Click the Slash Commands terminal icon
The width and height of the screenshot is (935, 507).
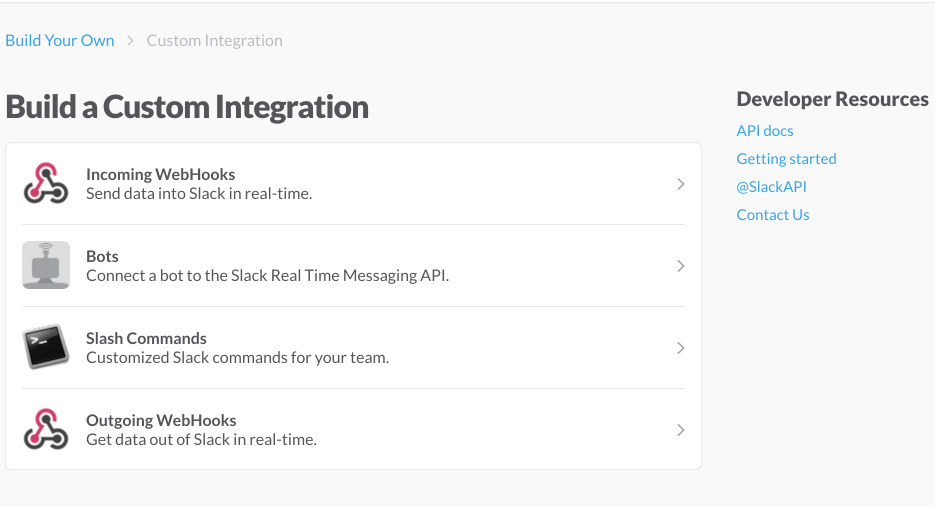point(46,348)
